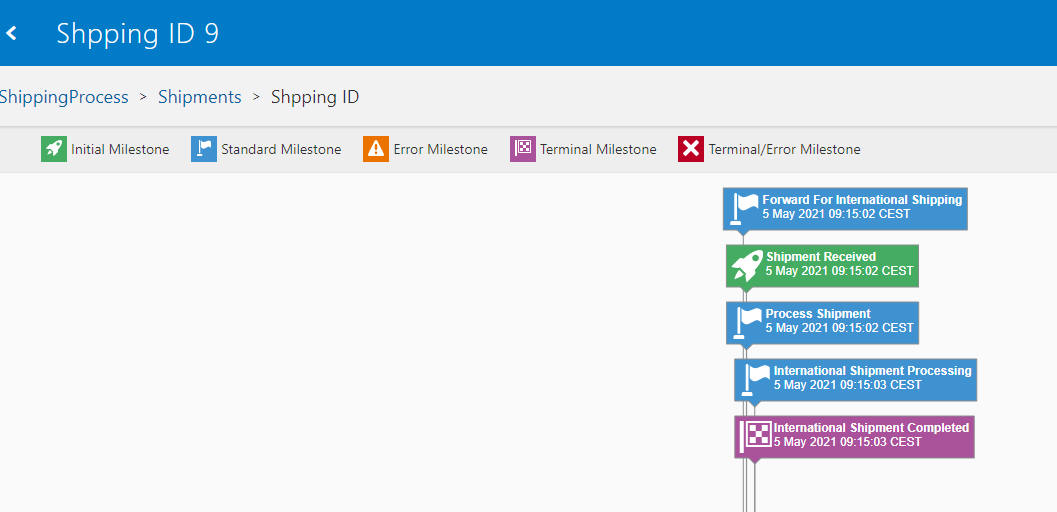
Task: Click the blue flag Standard Milestone legend icon
Action: click(204, 149)
